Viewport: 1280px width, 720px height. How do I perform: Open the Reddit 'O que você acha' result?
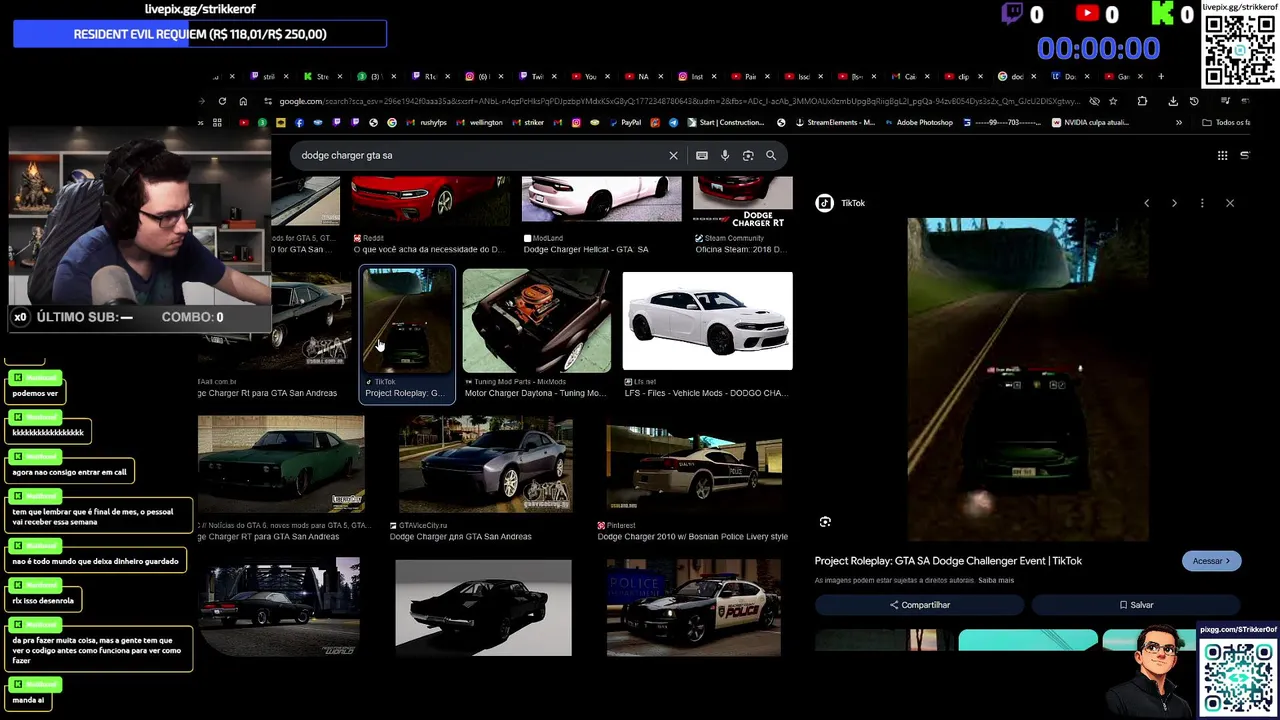tap(429, 249)
